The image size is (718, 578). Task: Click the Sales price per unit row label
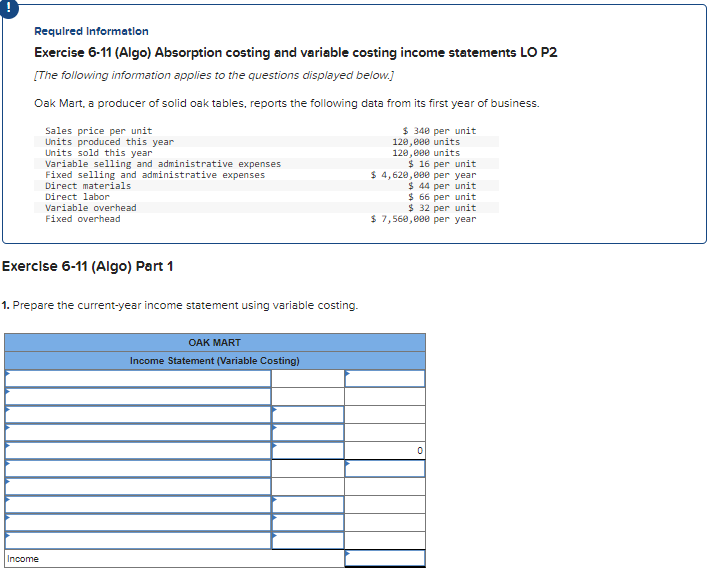click(x=98, y=131)
